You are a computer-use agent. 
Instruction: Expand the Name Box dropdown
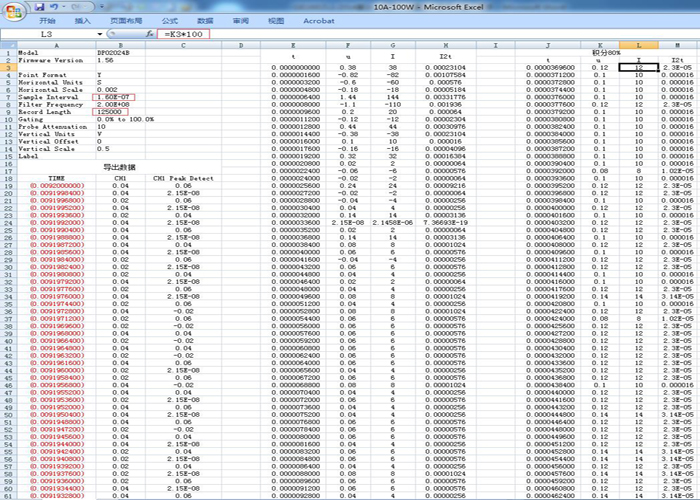pyautogui.click(x=100, y=34)
